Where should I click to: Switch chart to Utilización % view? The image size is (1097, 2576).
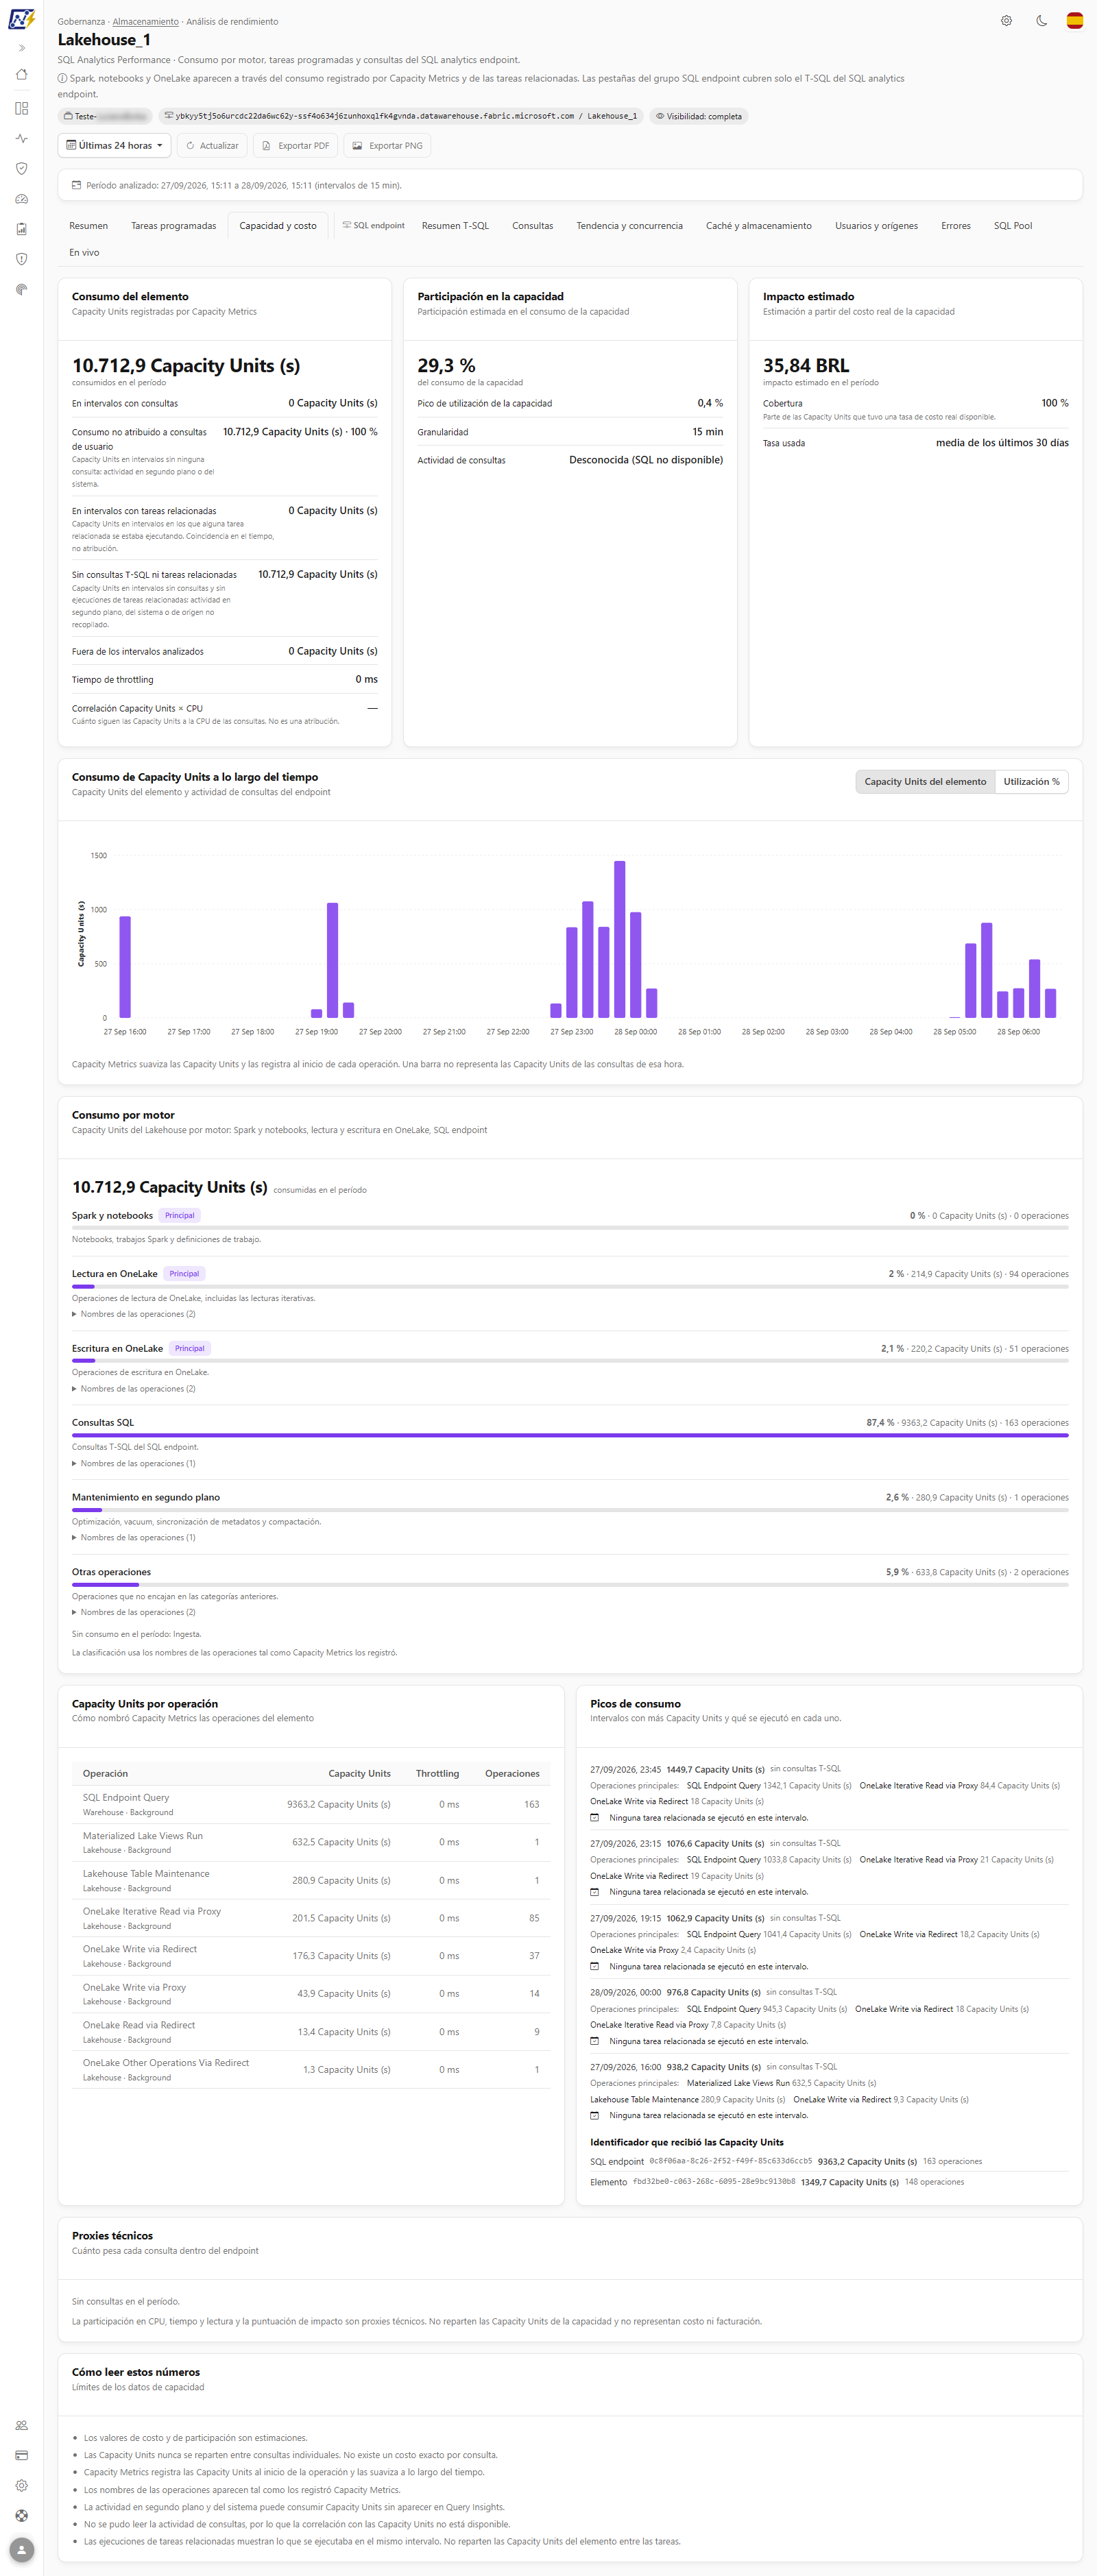point(1031,782)
